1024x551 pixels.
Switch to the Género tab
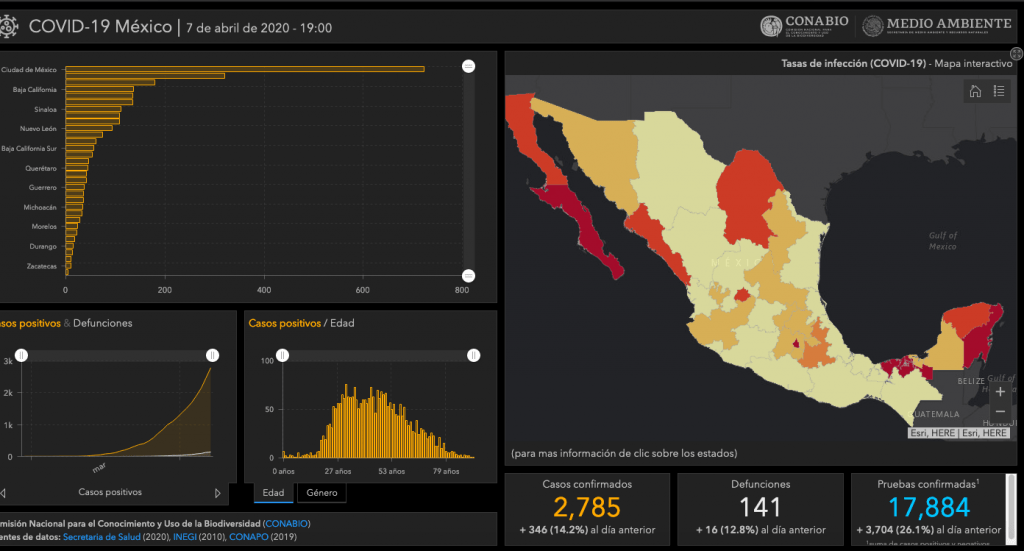coord(321,493)
